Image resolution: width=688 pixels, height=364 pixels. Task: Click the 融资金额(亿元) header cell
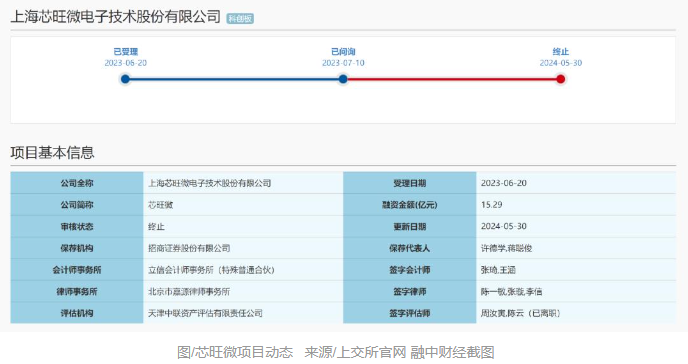click(x=409, y=205)
